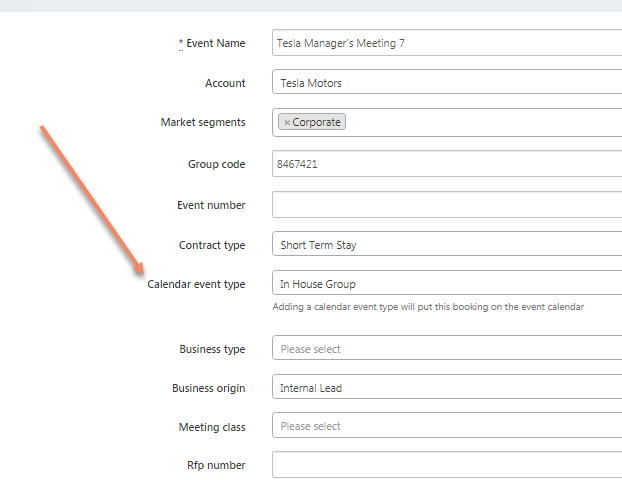The image size is (622, 480).
Task: Focus the Group code field with 8467421
Action: [x=446, y=164]
